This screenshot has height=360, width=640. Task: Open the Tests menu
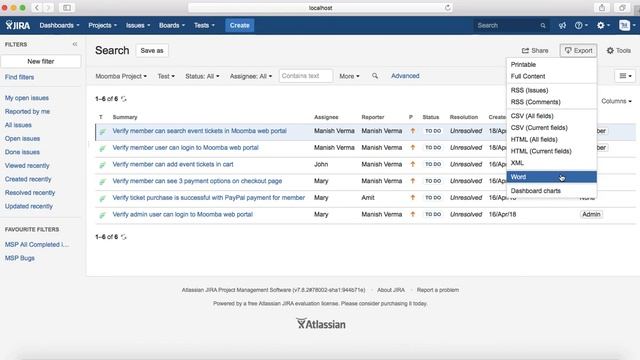tap(204, 25)
